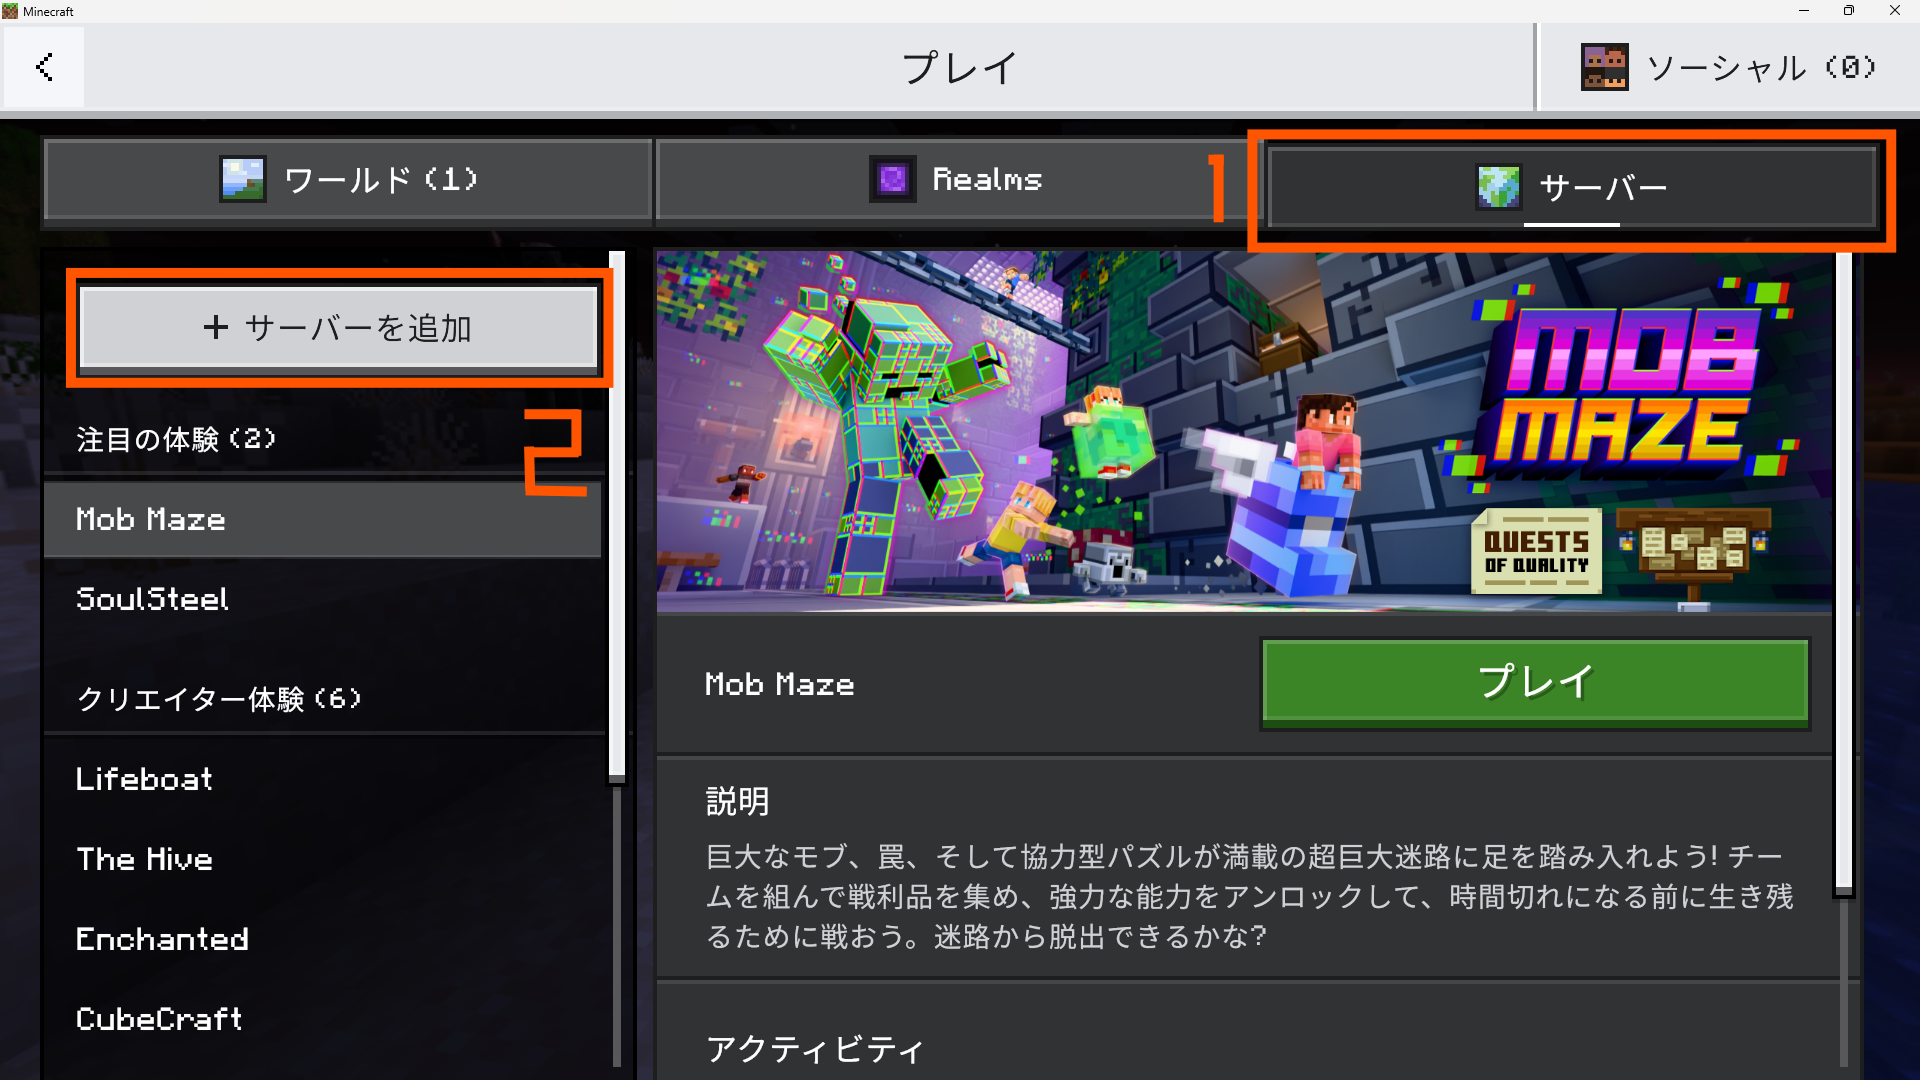Click the back arrow icon
1920x1080 pixels.
click(x=44, y=67)
